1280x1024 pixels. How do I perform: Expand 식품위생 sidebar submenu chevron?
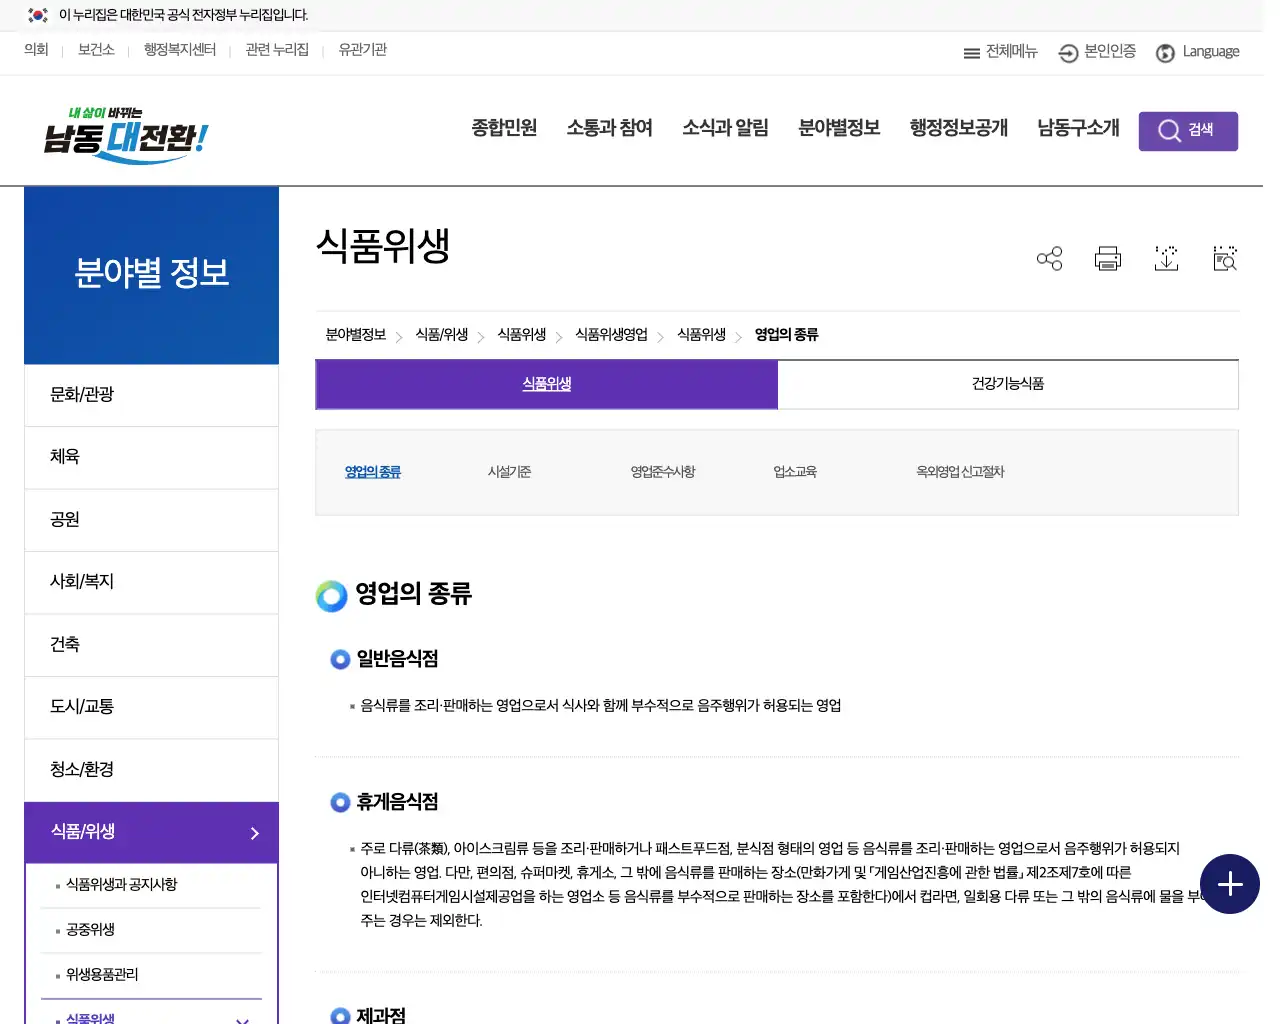(x=242, y=1019)
